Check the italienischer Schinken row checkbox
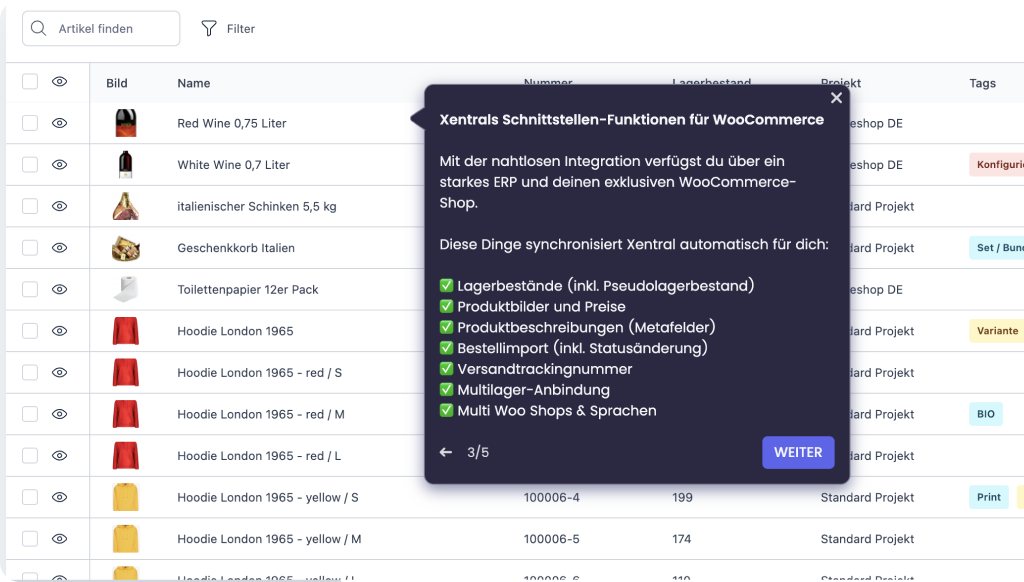1024x582 pixels. click(x=30, y=206)
